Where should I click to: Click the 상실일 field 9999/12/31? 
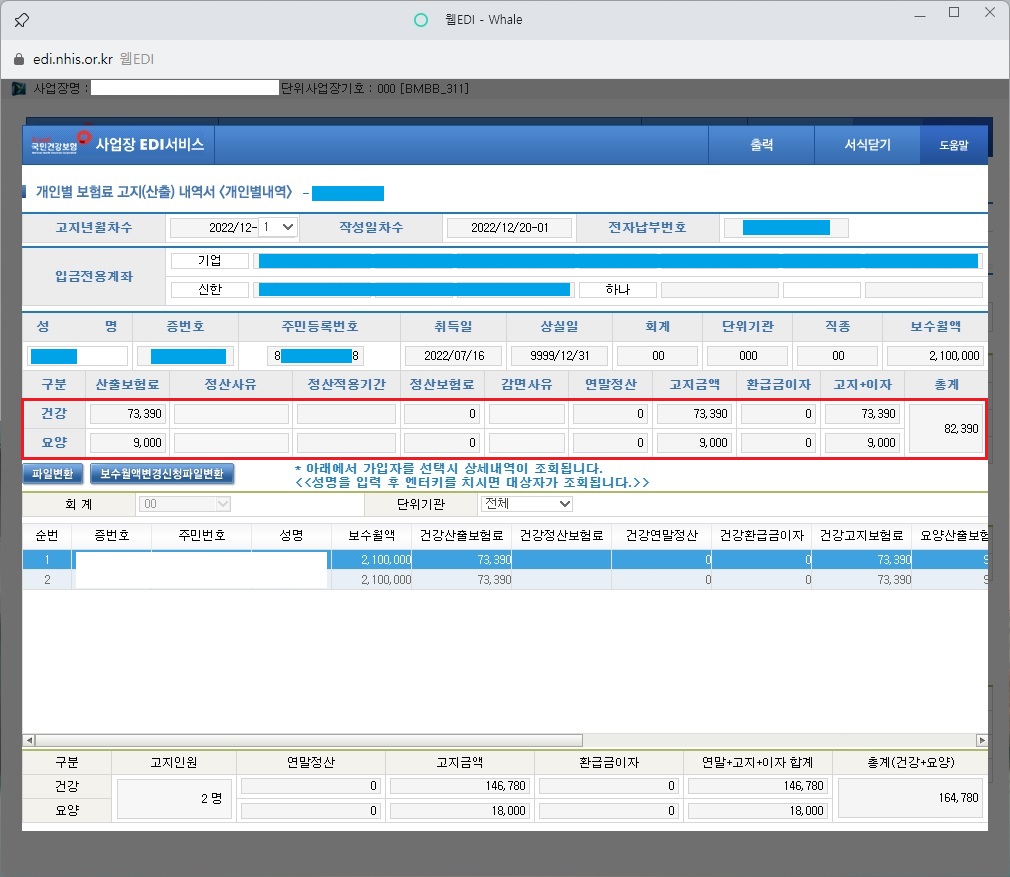pyautogui.click(x=559, y=355)
